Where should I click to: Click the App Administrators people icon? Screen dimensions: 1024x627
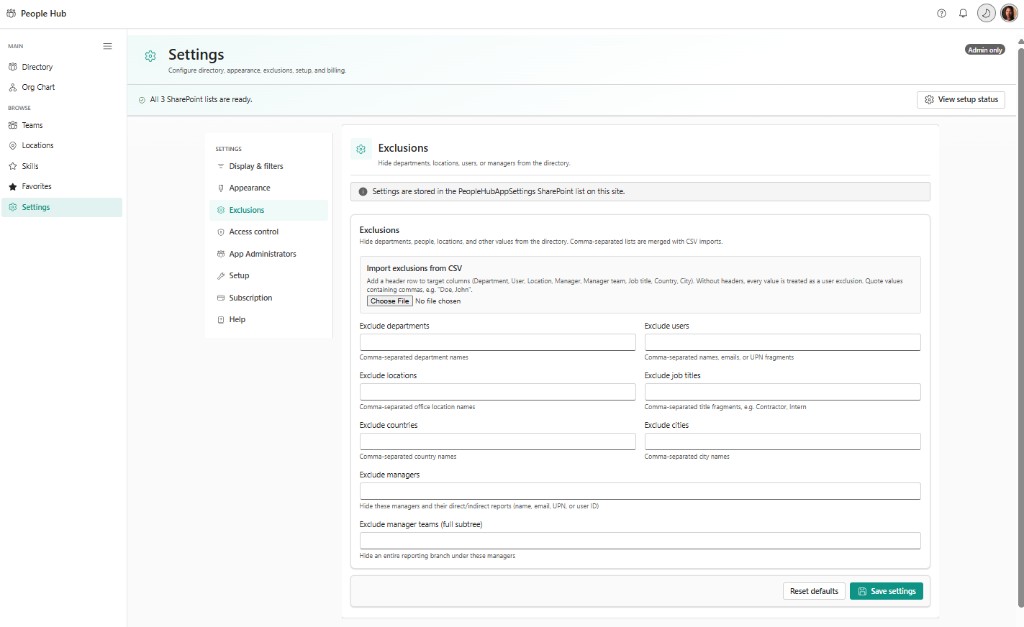tap(221, 254)
